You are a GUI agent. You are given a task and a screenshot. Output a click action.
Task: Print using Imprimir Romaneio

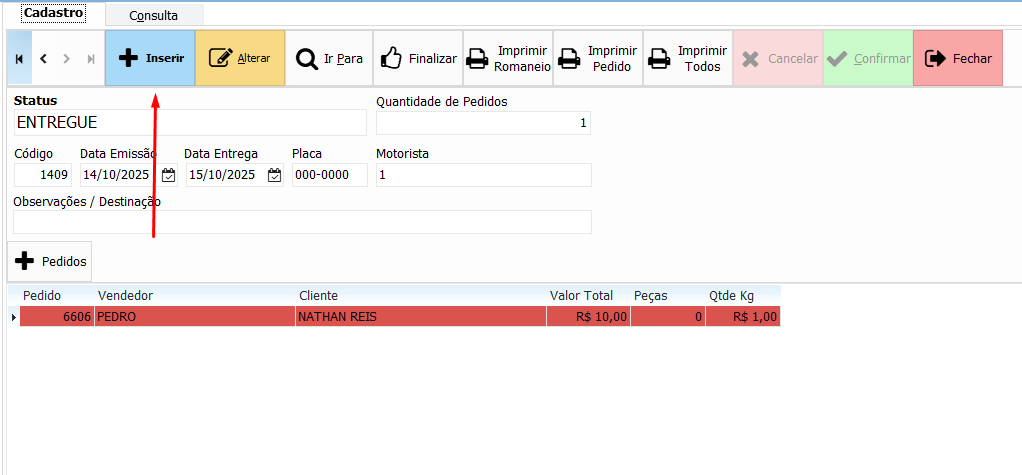point(508,58)
